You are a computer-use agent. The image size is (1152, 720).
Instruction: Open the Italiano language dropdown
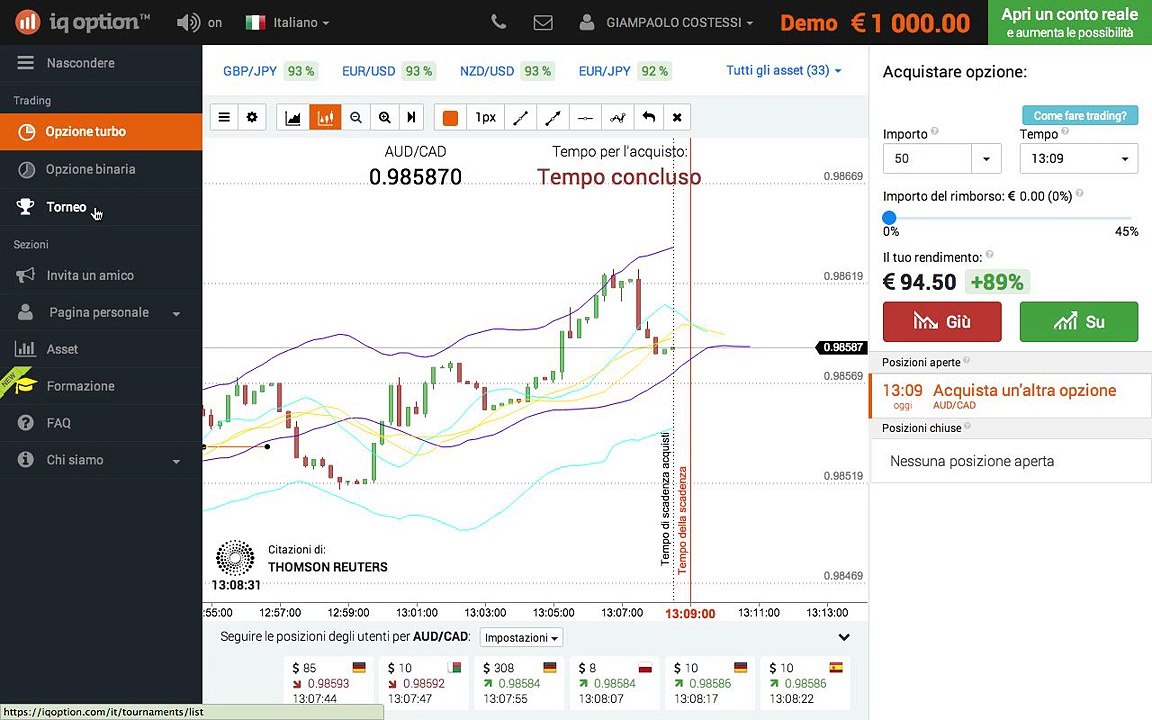(x=287, y=23)
